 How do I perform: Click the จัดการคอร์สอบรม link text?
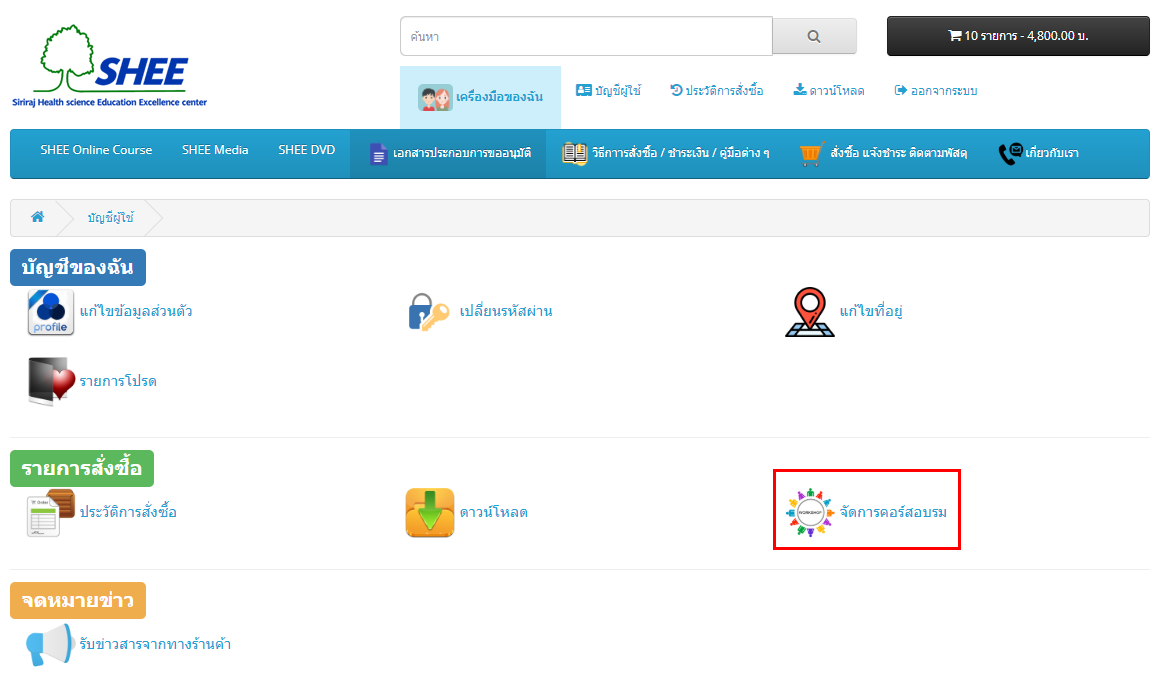point(893,512)
